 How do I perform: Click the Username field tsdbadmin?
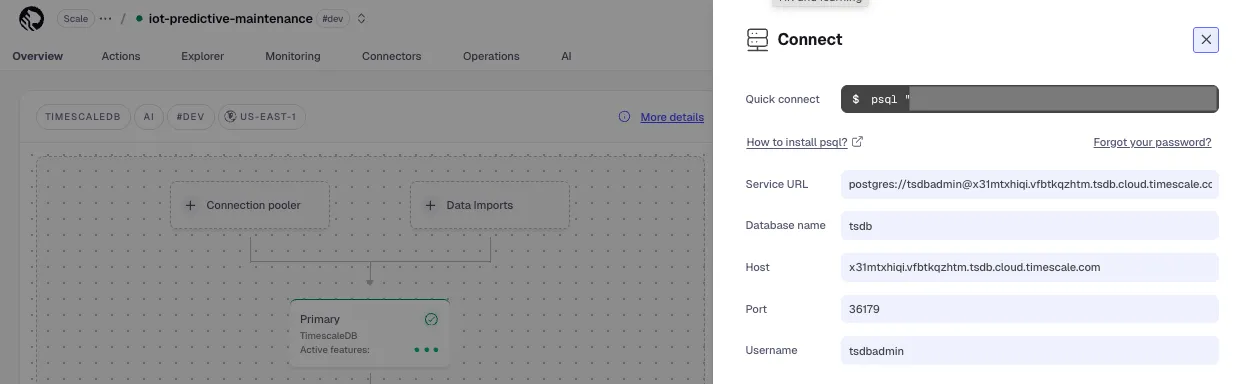tap(1030, 350)
